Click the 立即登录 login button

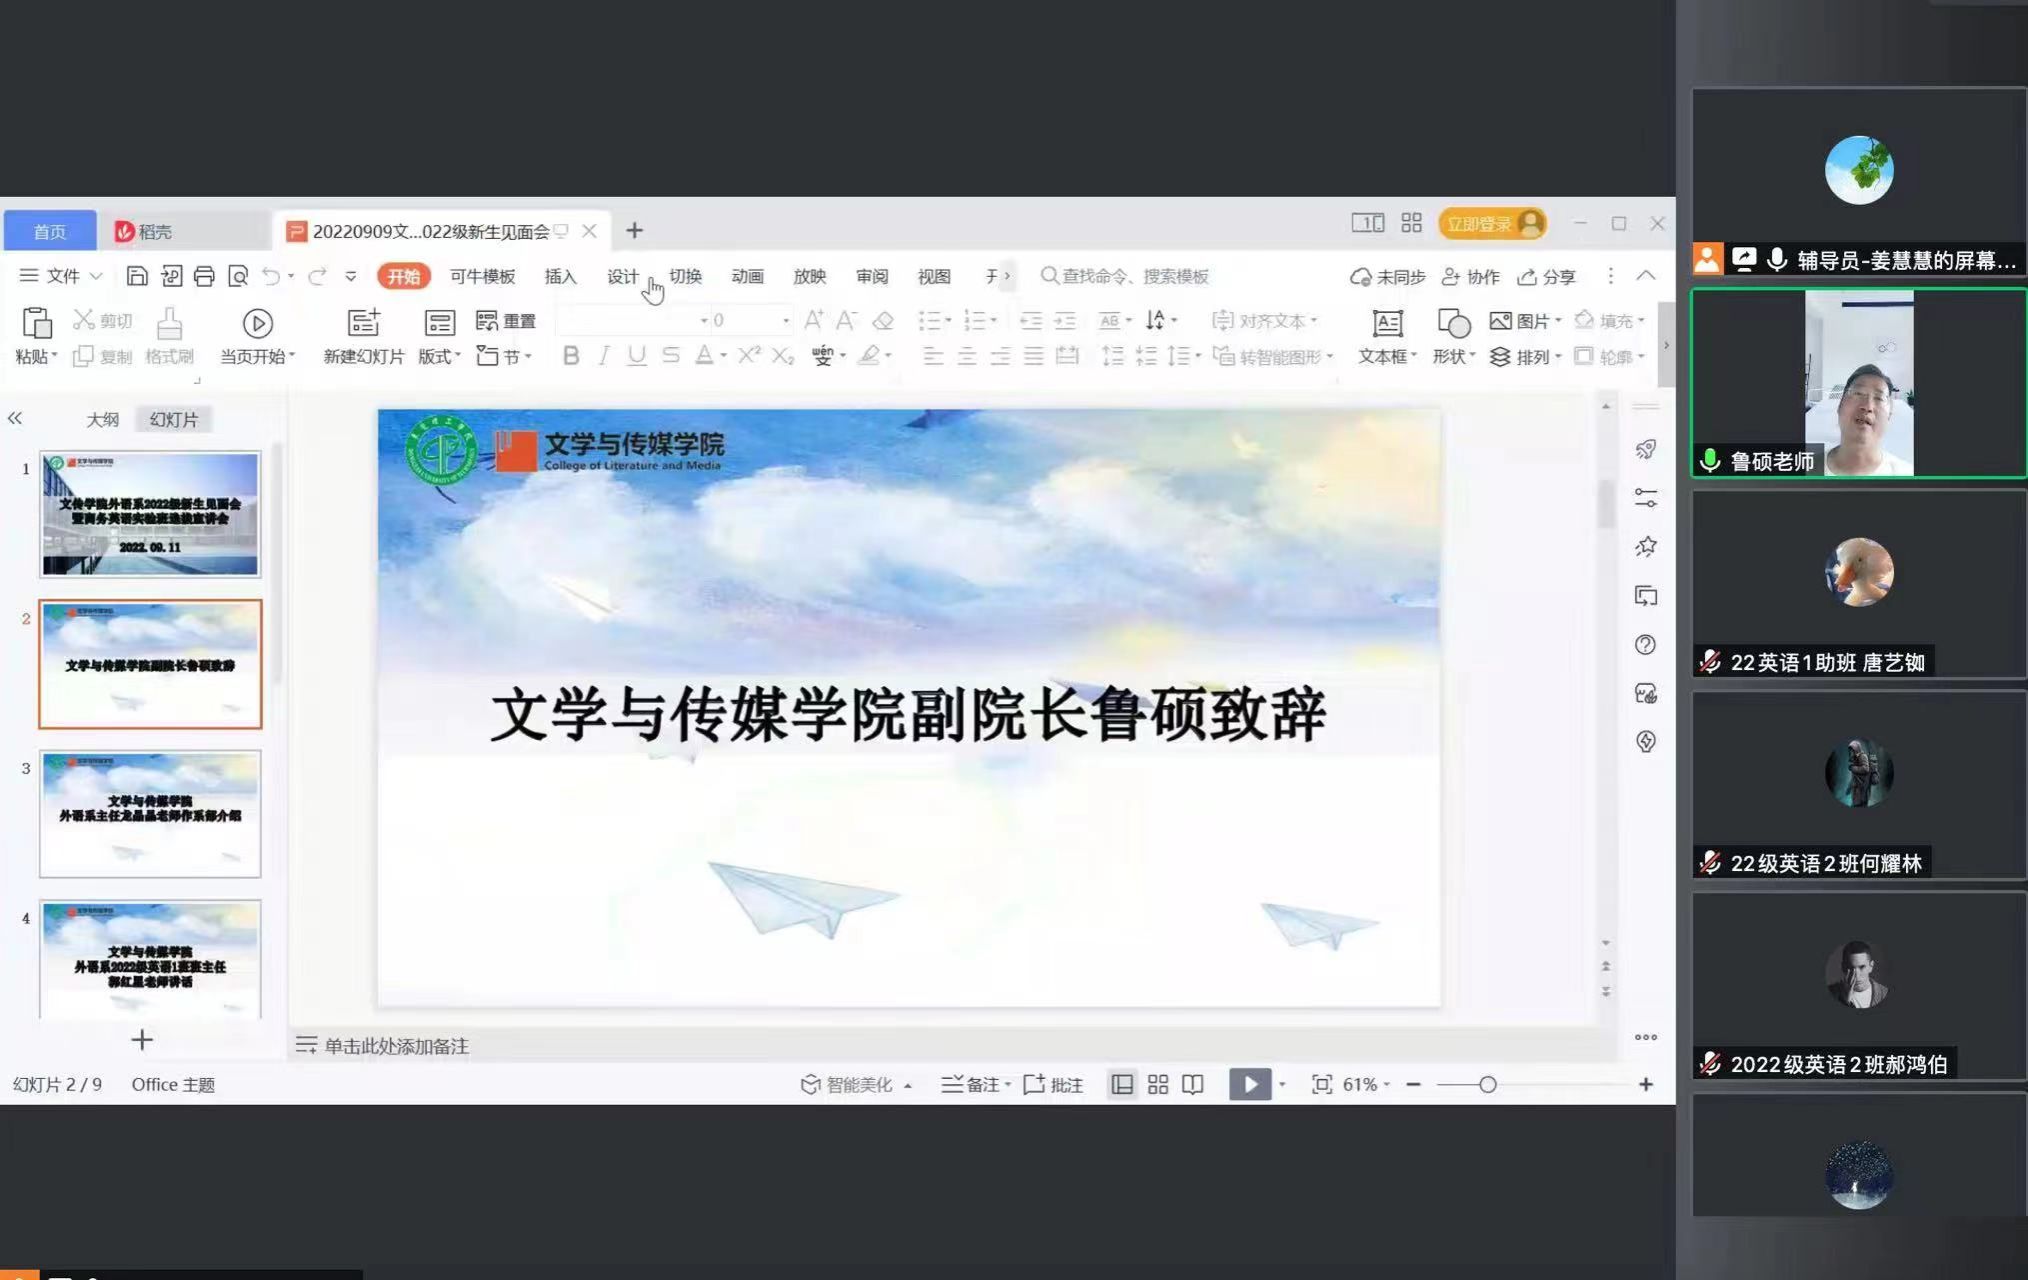[1479, 224]
